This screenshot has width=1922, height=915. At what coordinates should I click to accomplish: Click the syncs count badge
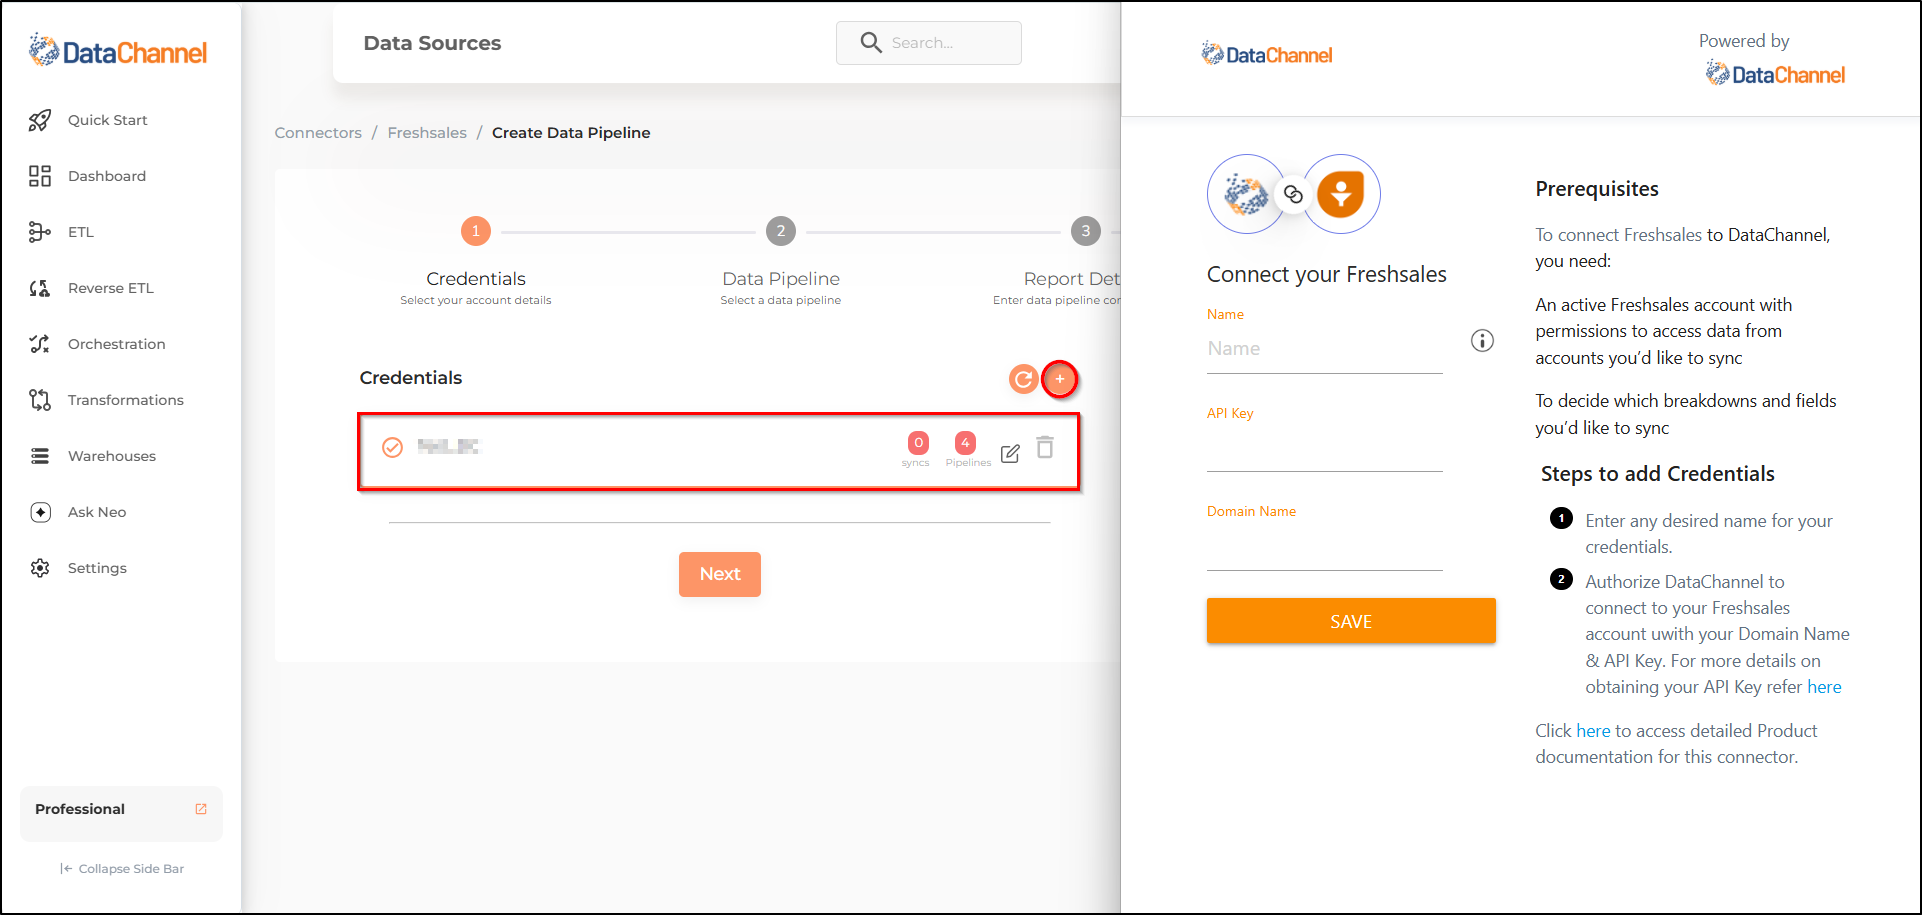pos(918,442)
